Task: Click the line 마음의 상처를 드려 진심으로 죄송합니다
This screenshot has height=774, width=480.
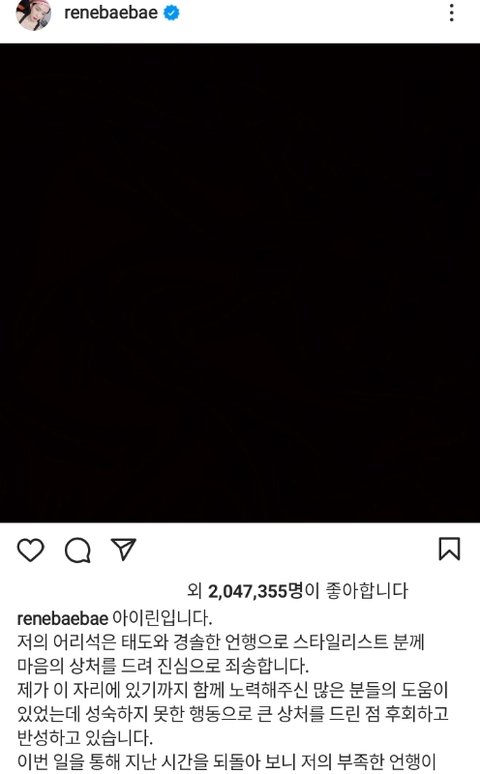Action: point(163,666)
